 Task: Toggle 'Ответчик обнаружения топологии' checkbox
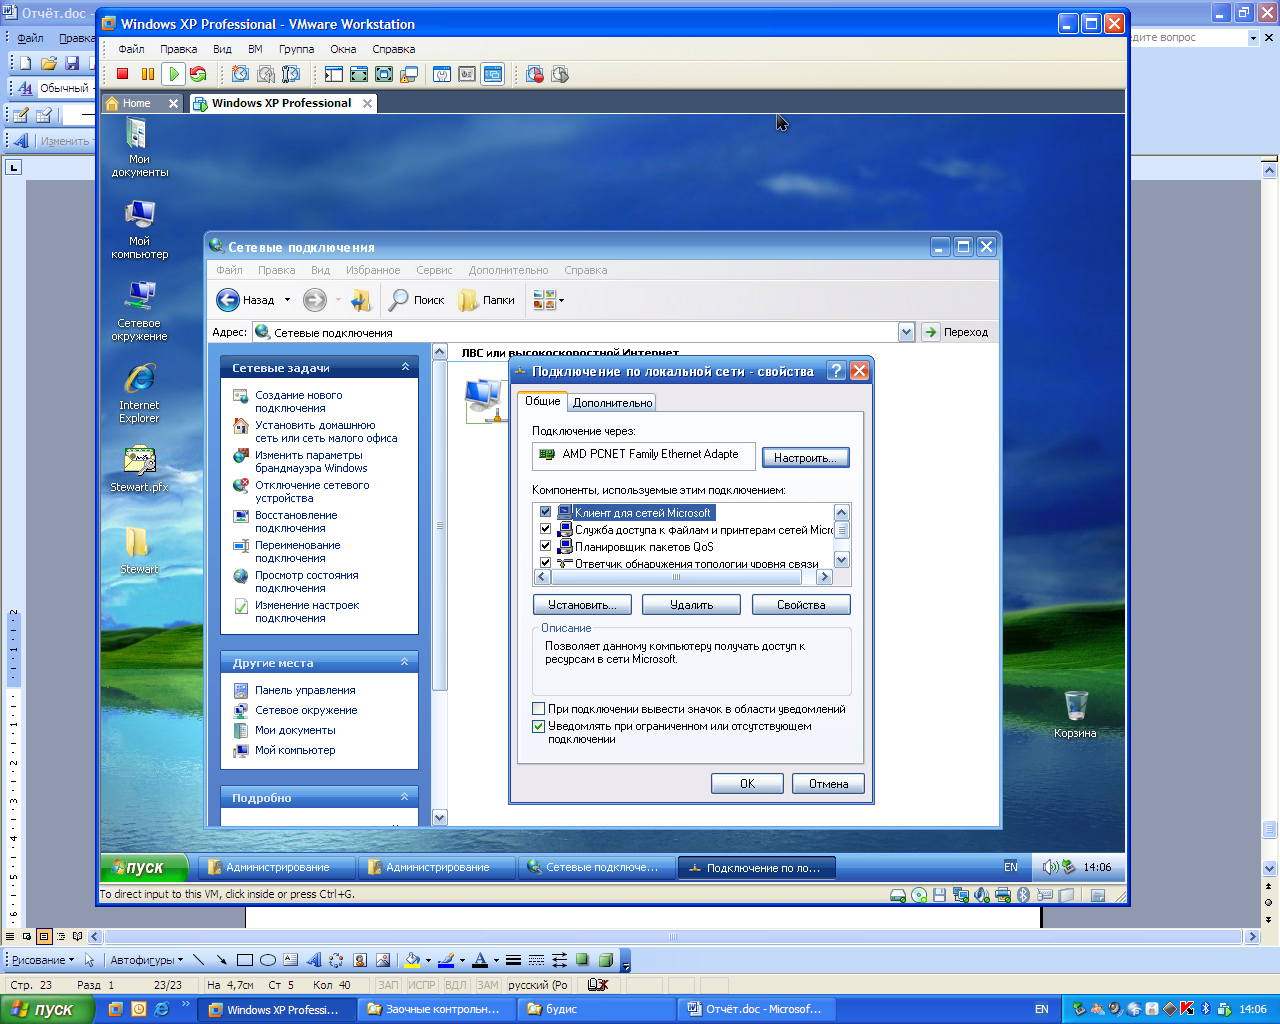tap(545, 563)
